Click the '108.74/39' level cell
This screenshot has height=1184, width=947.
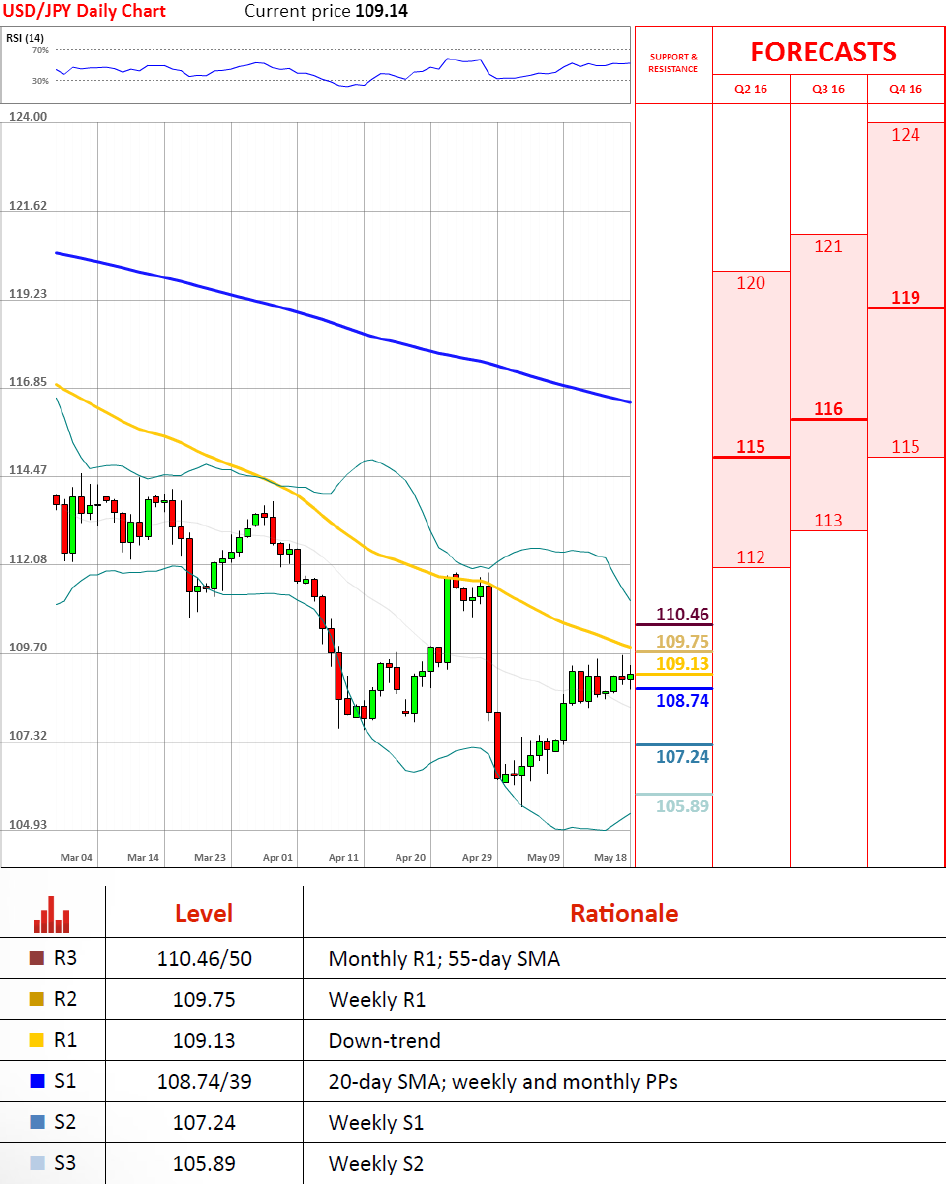click(x=204, y=1081)
